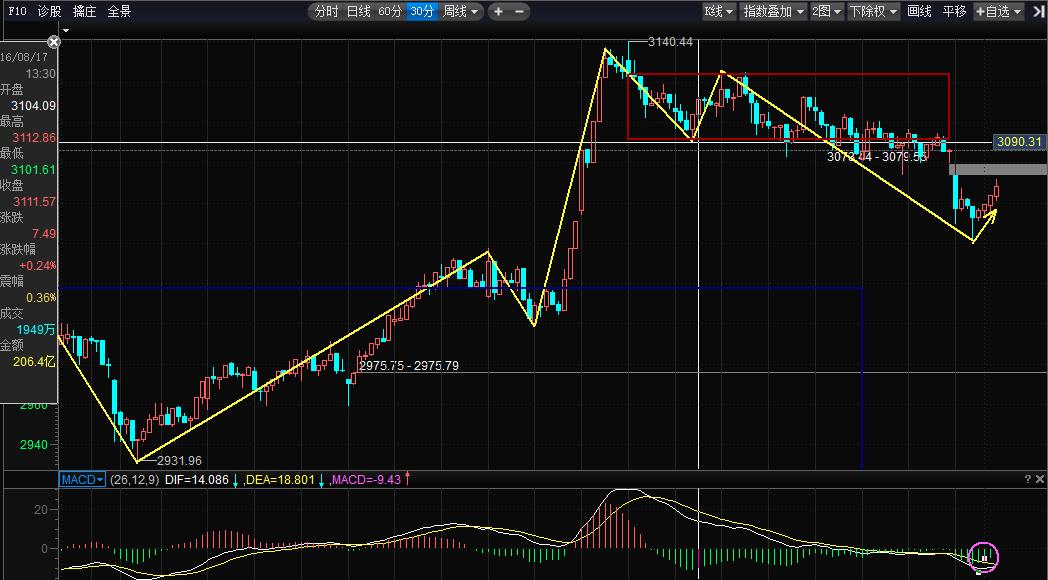Expand the 指数叠加 overlay dropdown
Viewport: 1048px width, 580px height.
[x=773, y=12]
